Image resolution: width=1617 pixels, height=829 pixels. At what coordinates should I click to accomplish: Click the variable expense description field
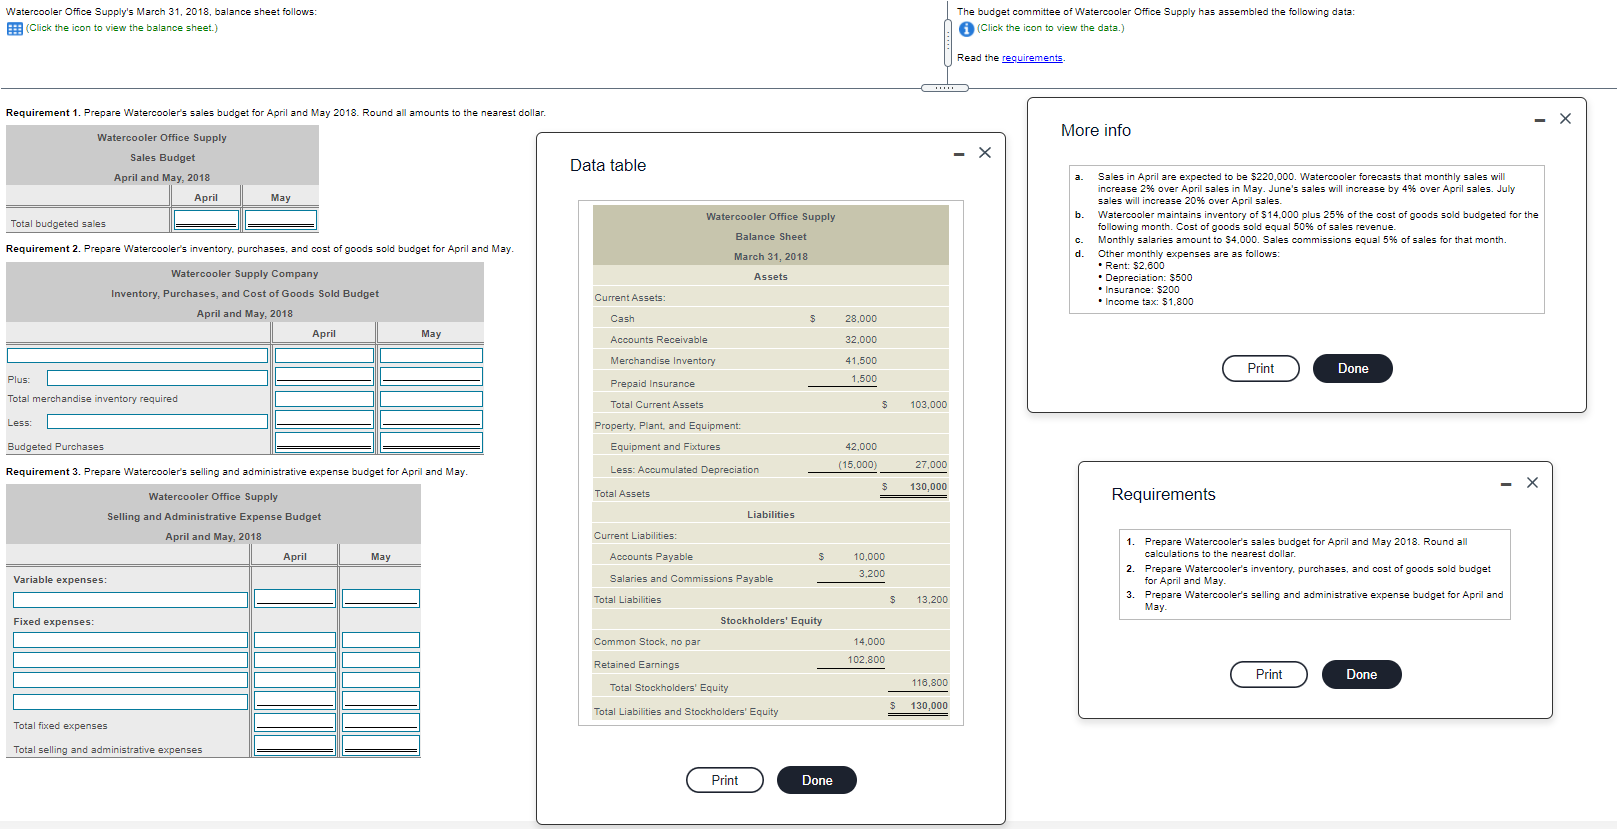(130, 600)
